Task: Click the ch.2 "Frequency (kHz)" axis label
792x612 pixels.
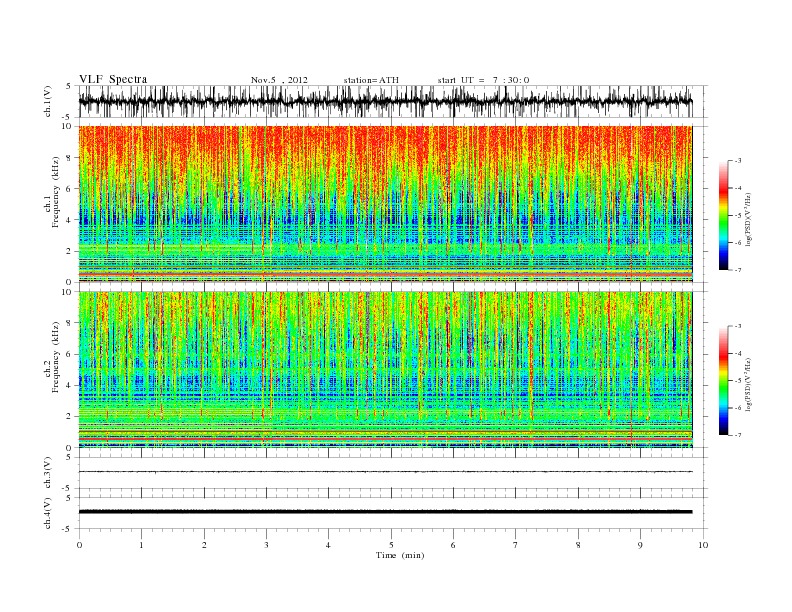Action: (x=56, y=356)
